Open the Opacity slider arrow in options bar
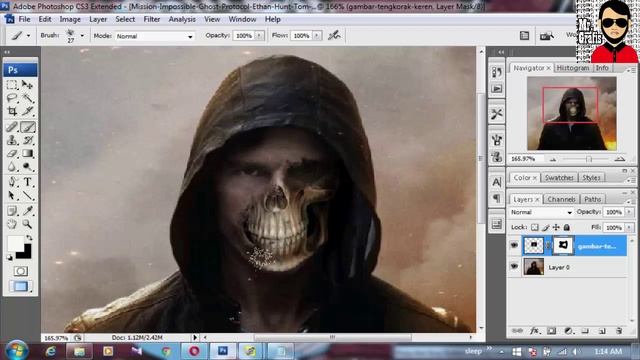 [259, 36]
